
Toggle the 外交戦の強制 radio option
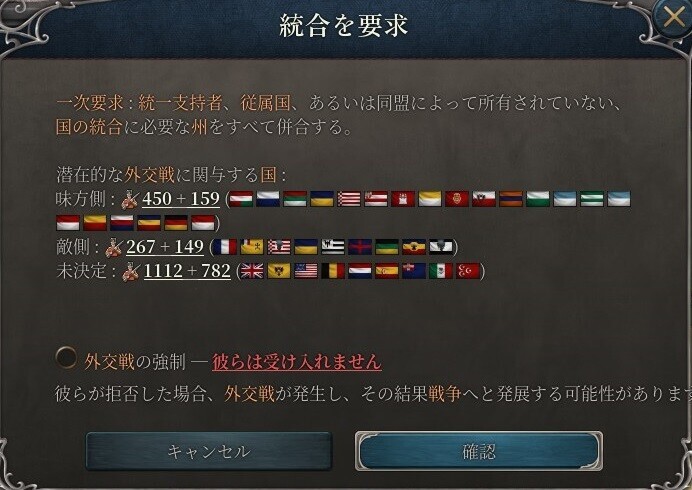click(x=67, y=358)
